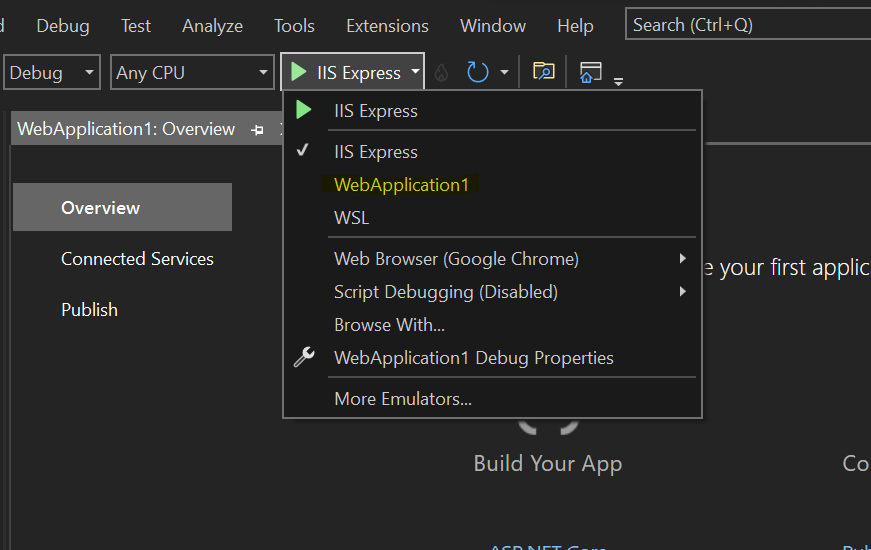Open the toolbar overflow options arrow

coord(618,81)
